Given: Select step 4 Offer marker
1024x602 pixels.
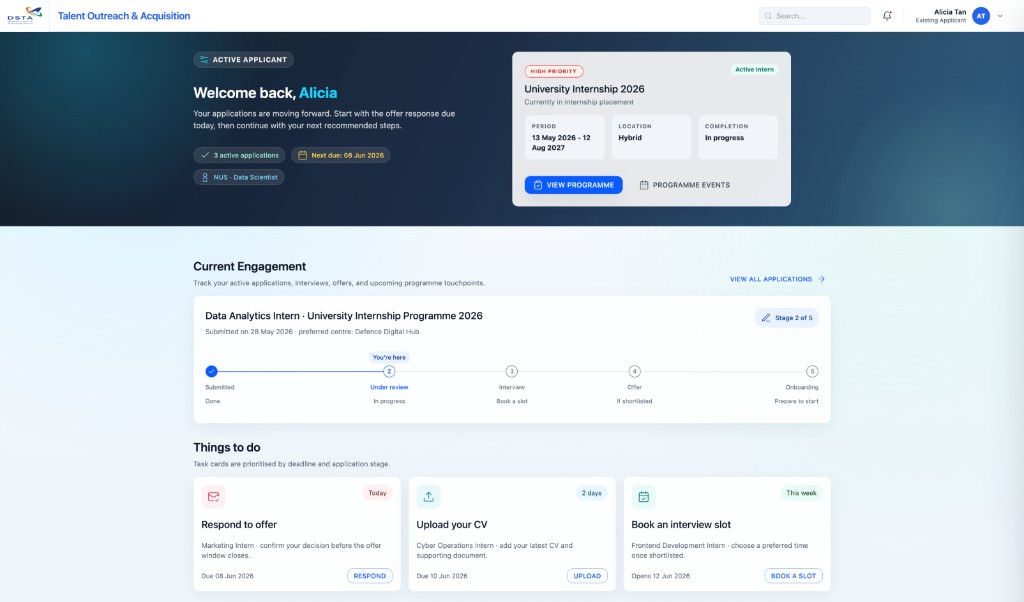Looking at the screenshot, I should coord(634,372).
